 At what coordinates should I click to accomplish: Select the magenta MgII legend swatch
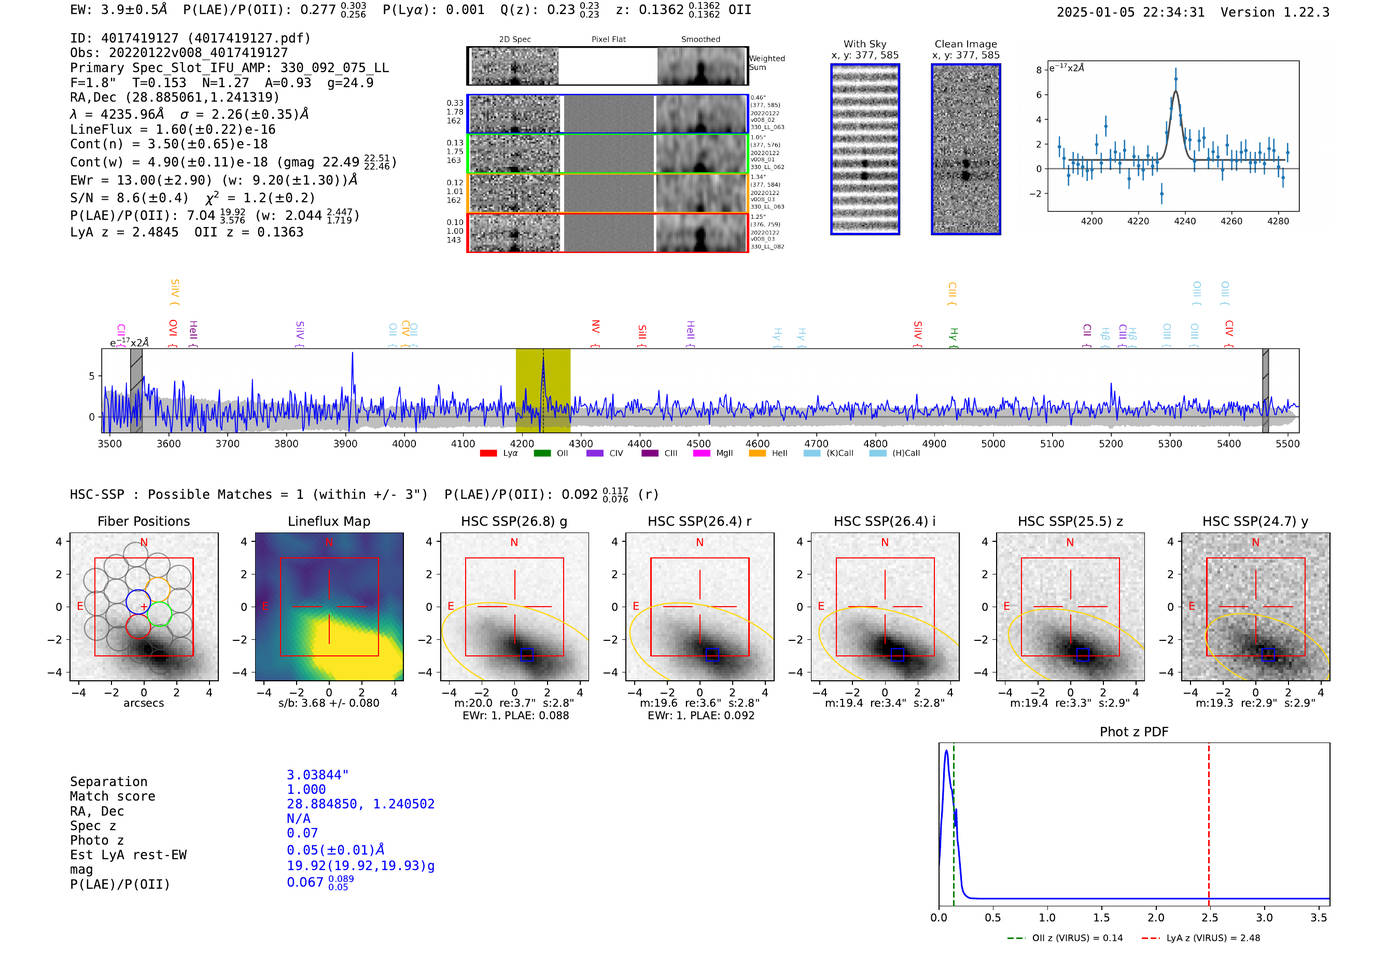click(x=701, y=453)
